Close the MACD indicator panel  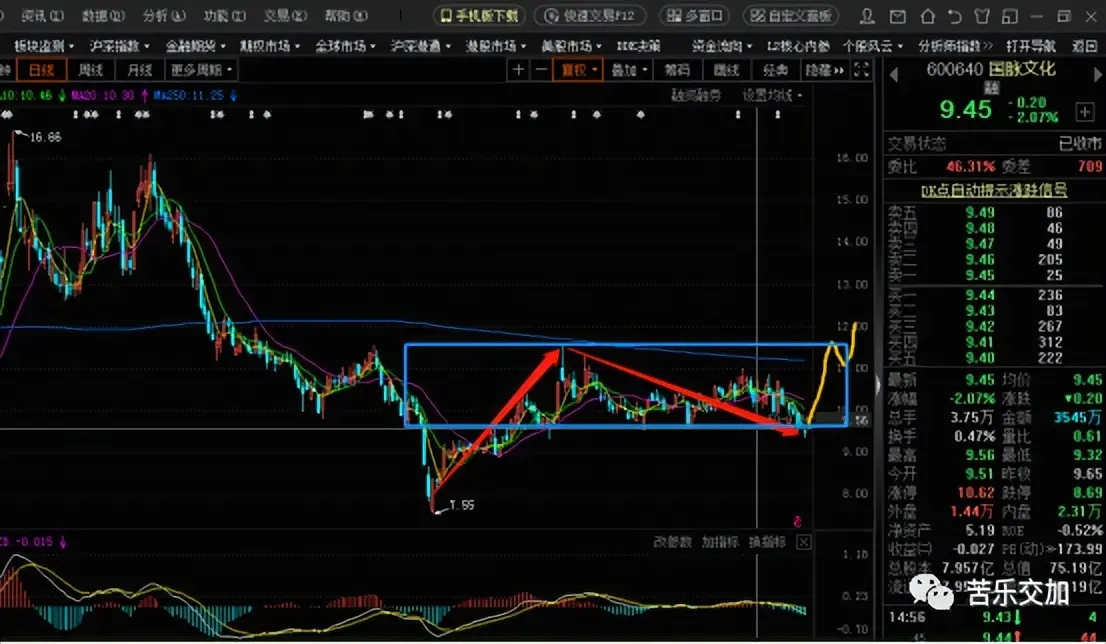(804, 542)
